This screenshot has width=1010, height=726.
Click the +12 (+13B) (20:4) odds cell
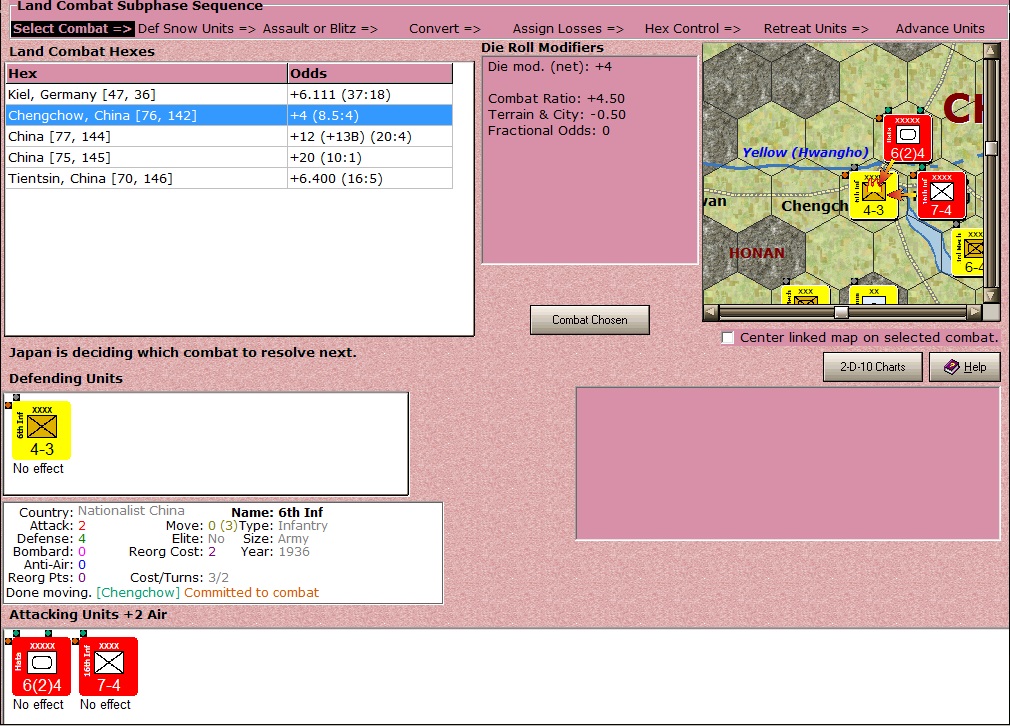tap(370, 137)
